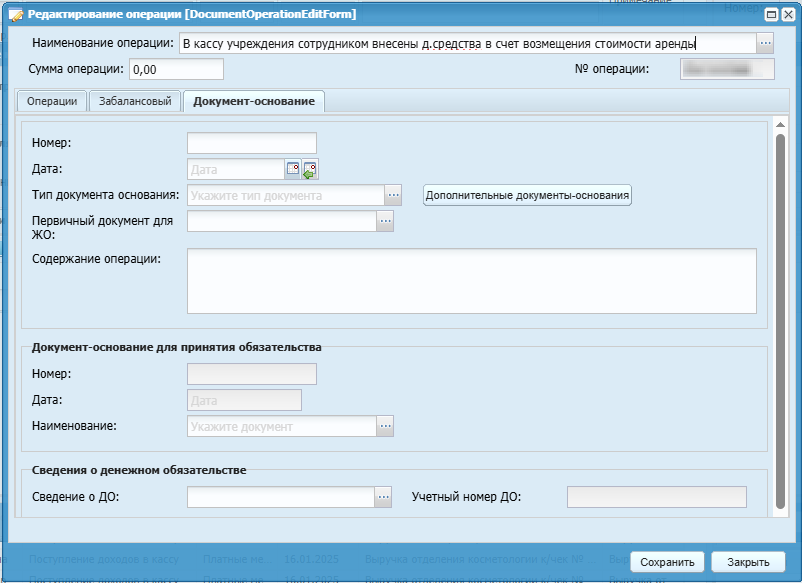Screen dimensions: 802x583
Task: Switch to the Забалансовый tab
Action: coord(135,101)
